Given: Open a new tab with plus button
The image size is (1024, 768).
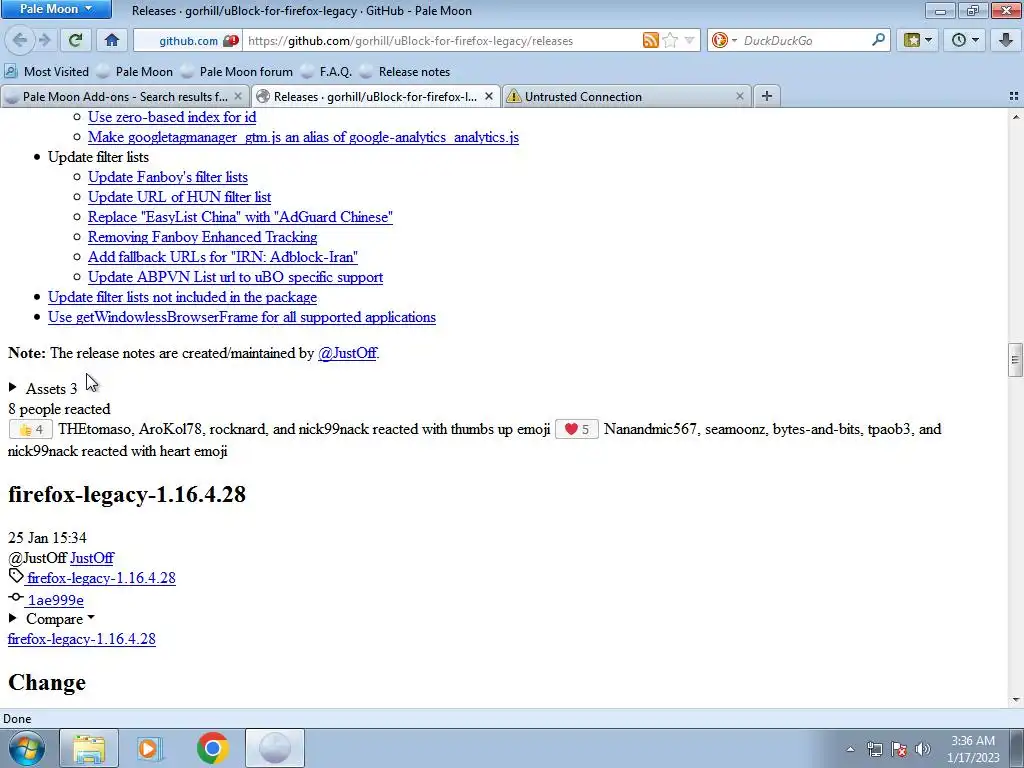Looking at the screenshot, I should pyautogui.click(x=767, y=96).
